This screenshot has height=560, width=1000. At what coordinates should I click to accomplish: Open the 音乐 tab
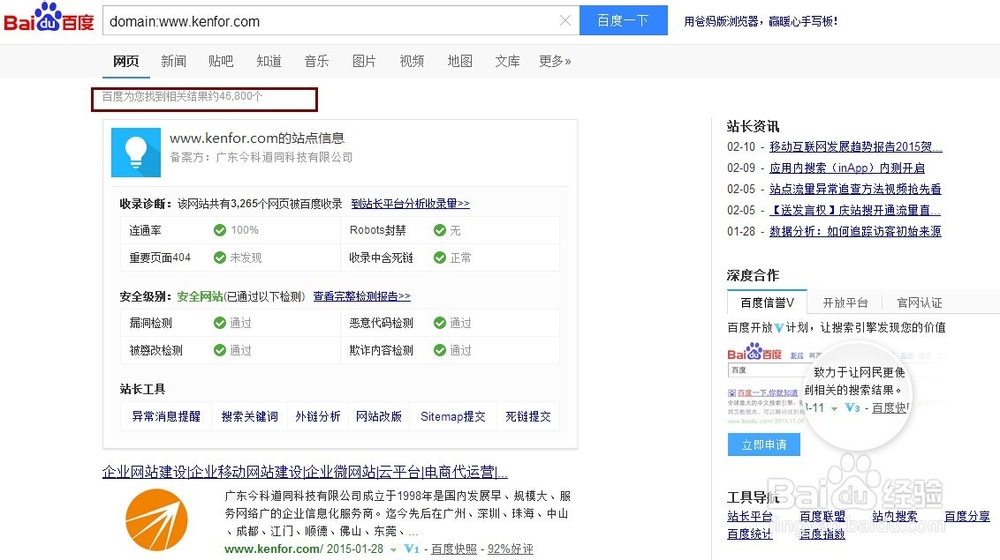(316, 61)
